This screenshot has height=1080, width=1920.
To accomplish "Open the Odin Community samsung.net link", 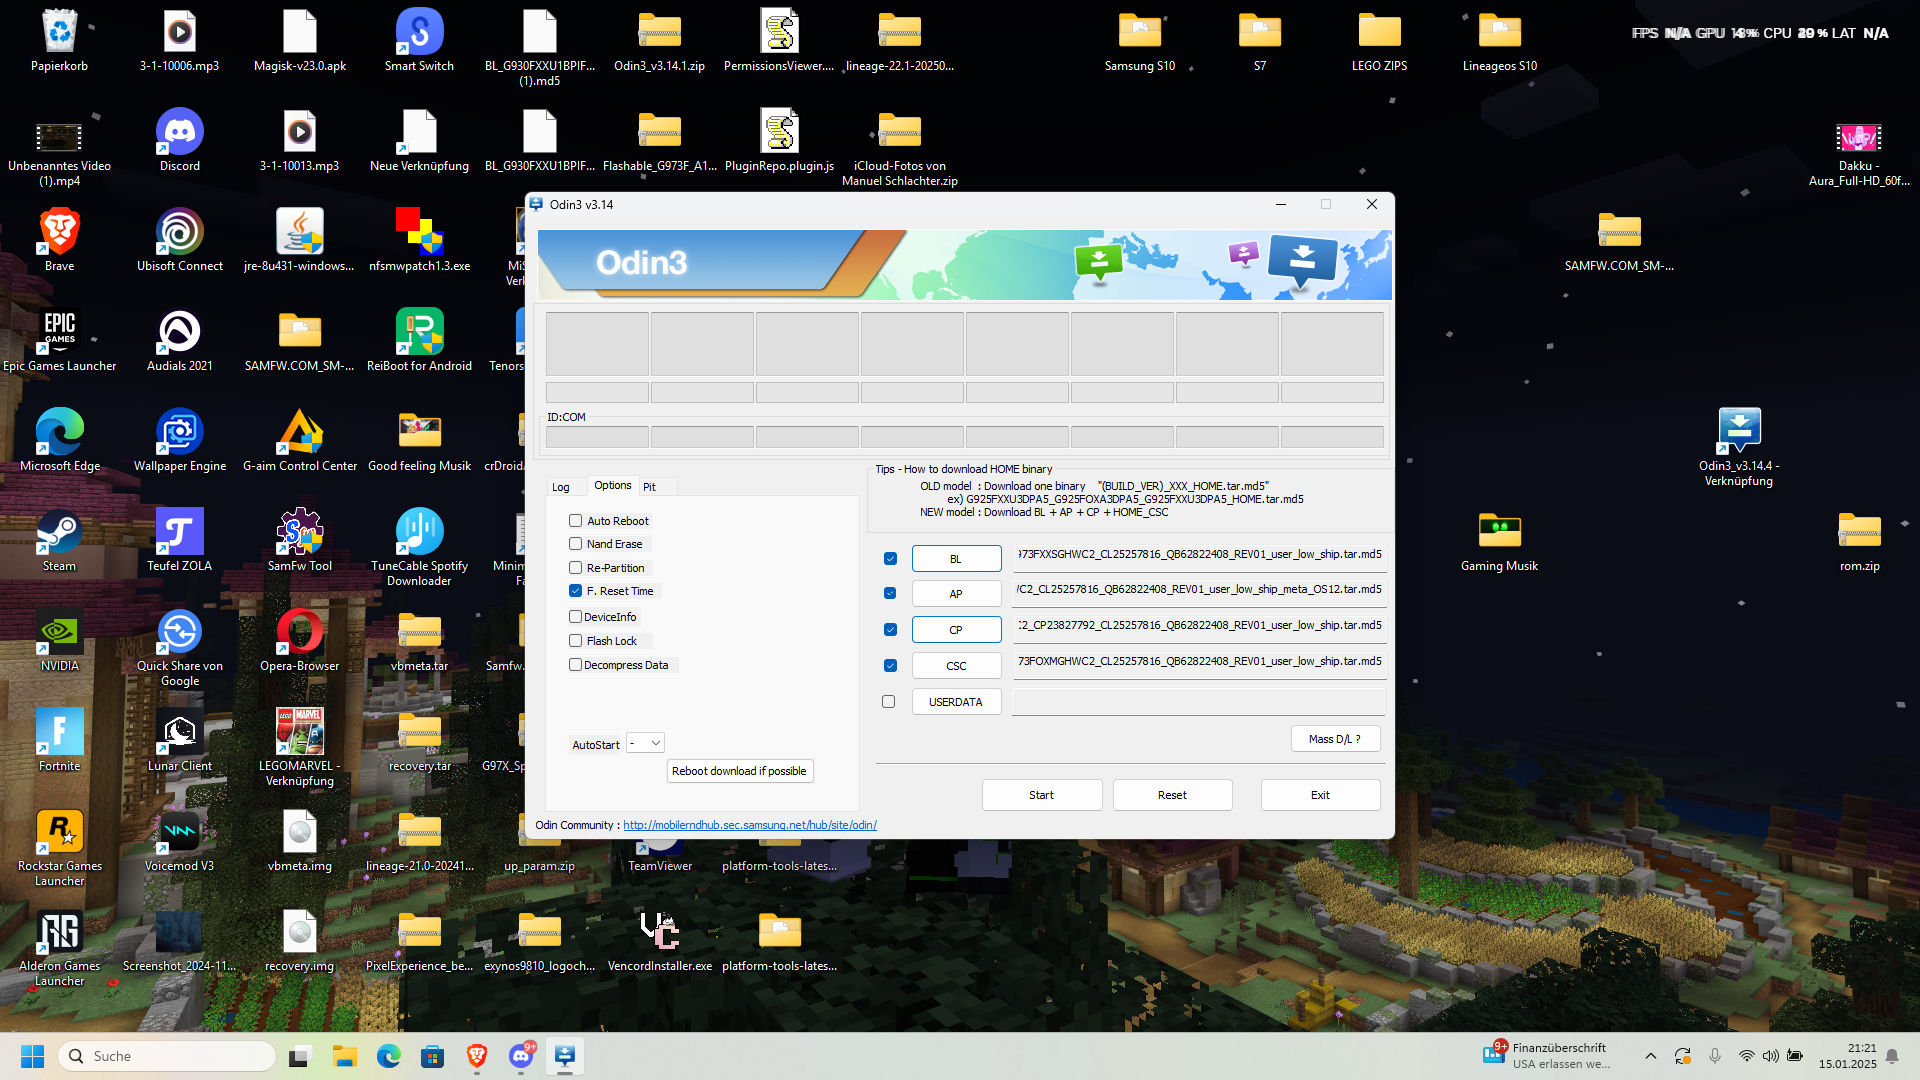I will click(x=749, y=825).
